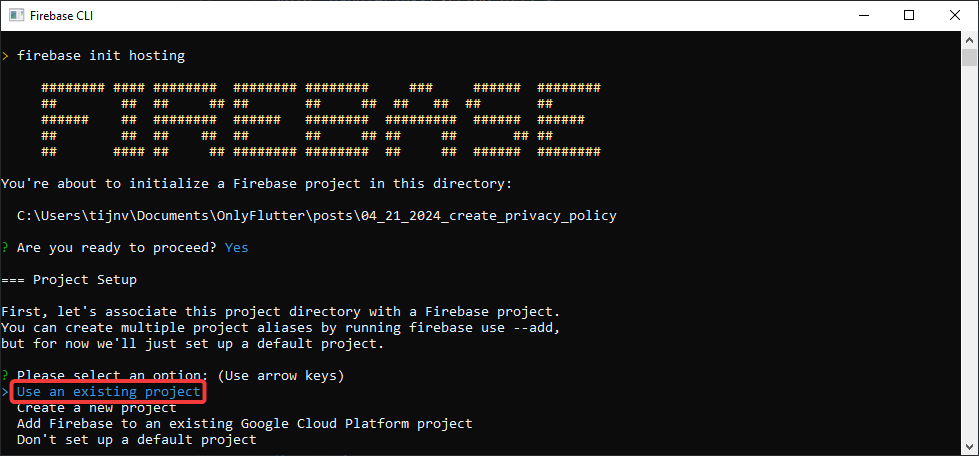This screenshot has height=456, width=979.
Task: Click the vertical scrollbar thumb
Action: pos(969,57)
